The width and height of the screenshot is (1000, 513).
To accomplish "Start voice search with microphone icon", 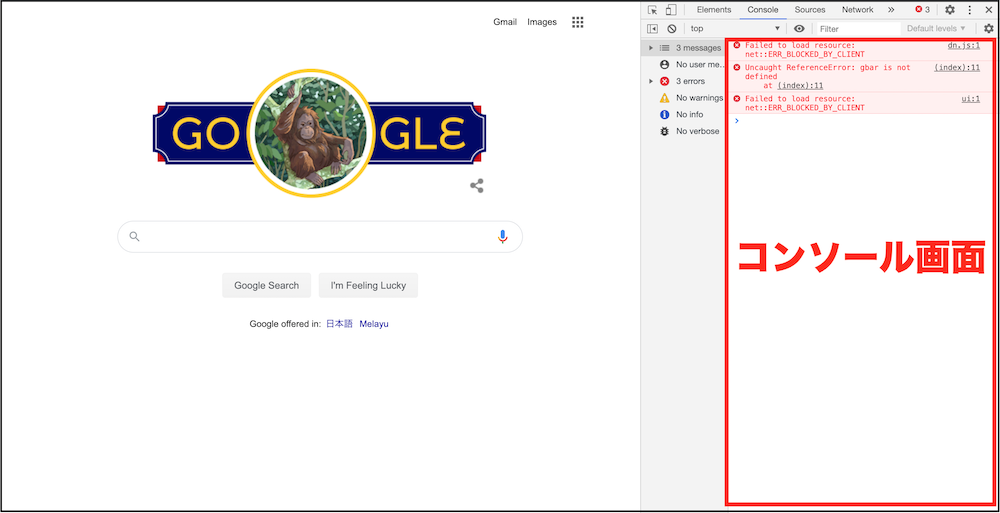I will (503, 237).
